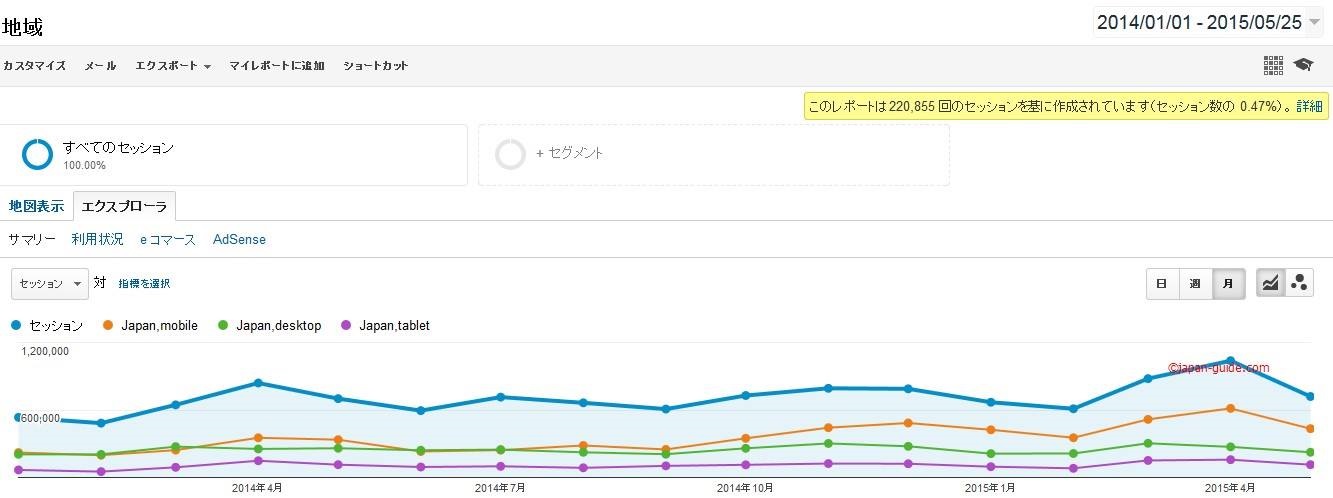The width and height of the screenshot is (1333, 498).
Task: Switch to the motion chart dots icon
Action: 1299,283
